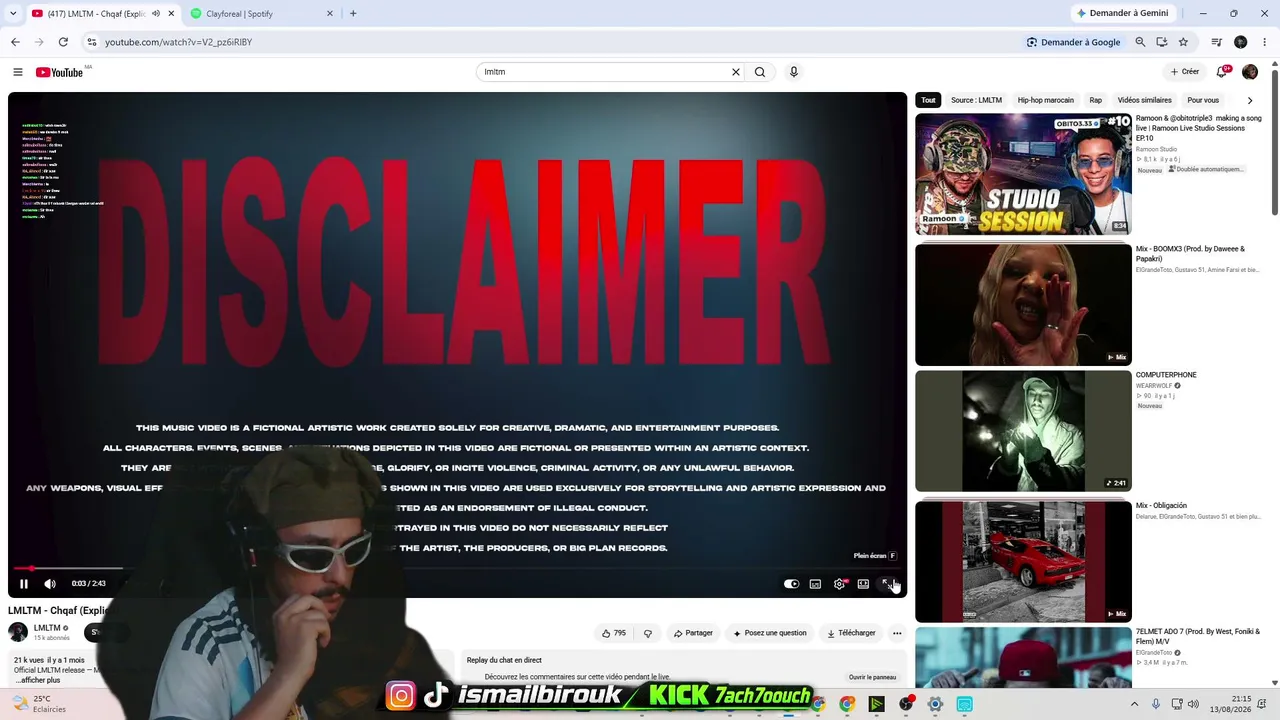This screenshot has height=720, width=1280.
Task: Open the Mix - BOOMX3 thumbnail
Action: click(x=1023, y=305)
